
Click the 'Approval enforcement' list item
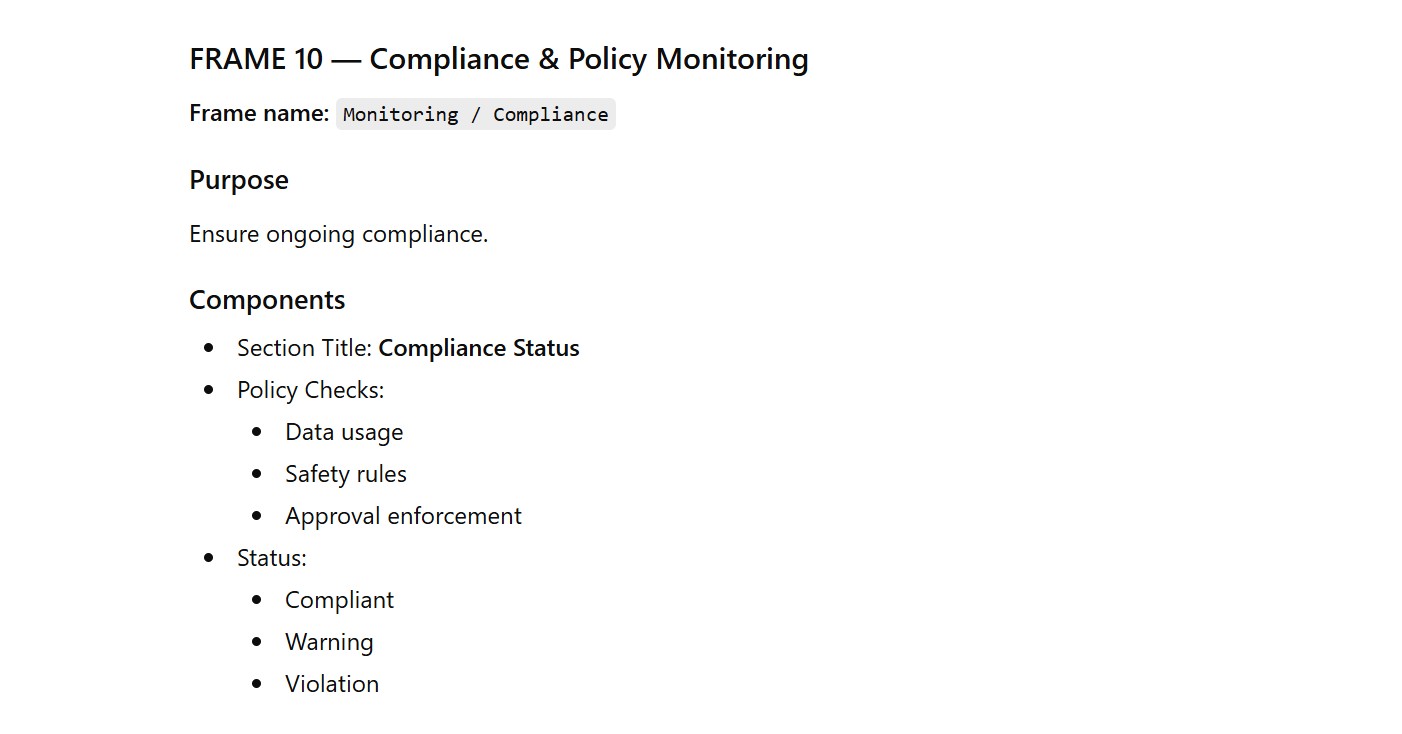[x=403, y=516]
